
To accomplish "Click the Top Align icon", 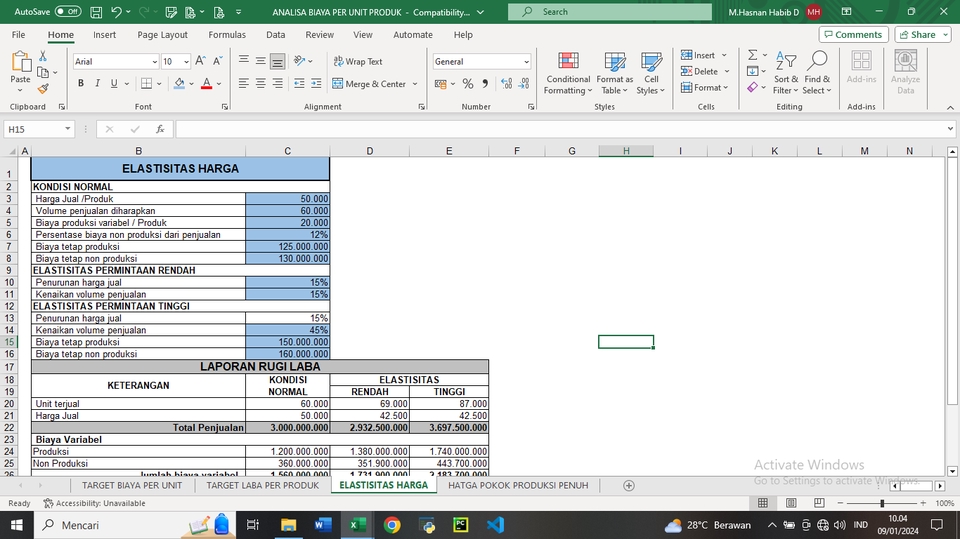I will point(244,61).
